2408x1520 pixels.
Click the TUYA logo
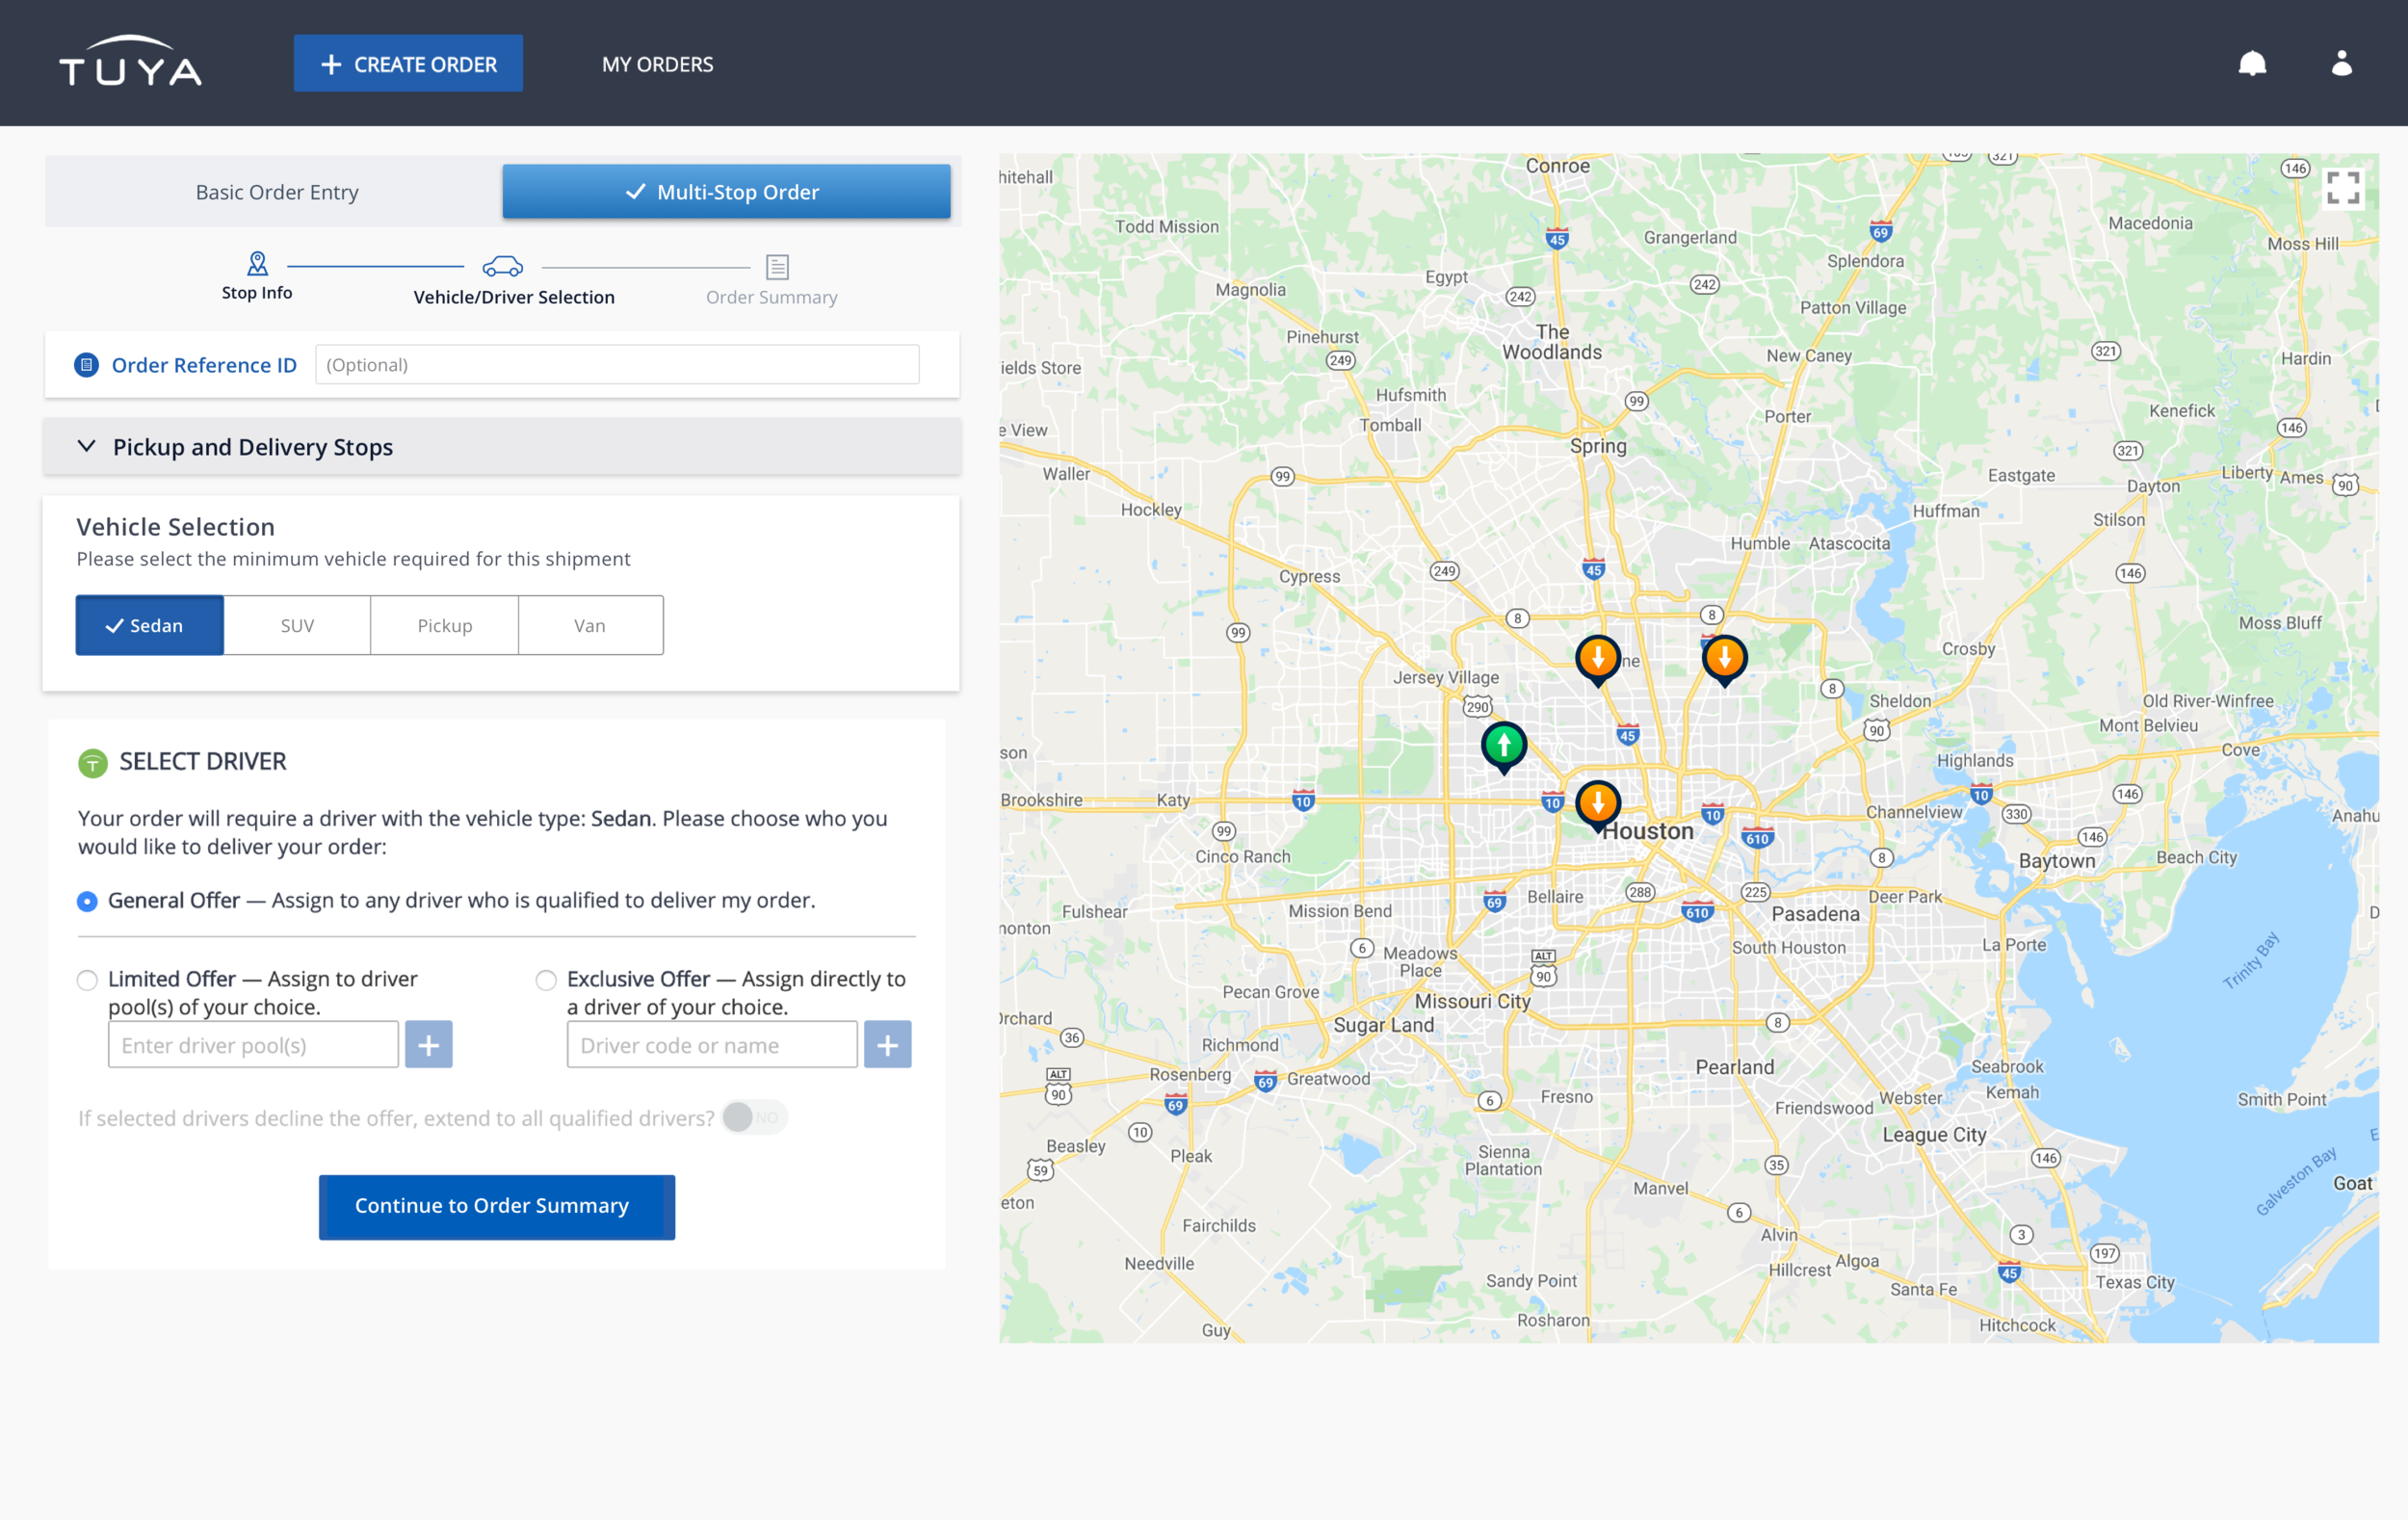click(130, 62)
